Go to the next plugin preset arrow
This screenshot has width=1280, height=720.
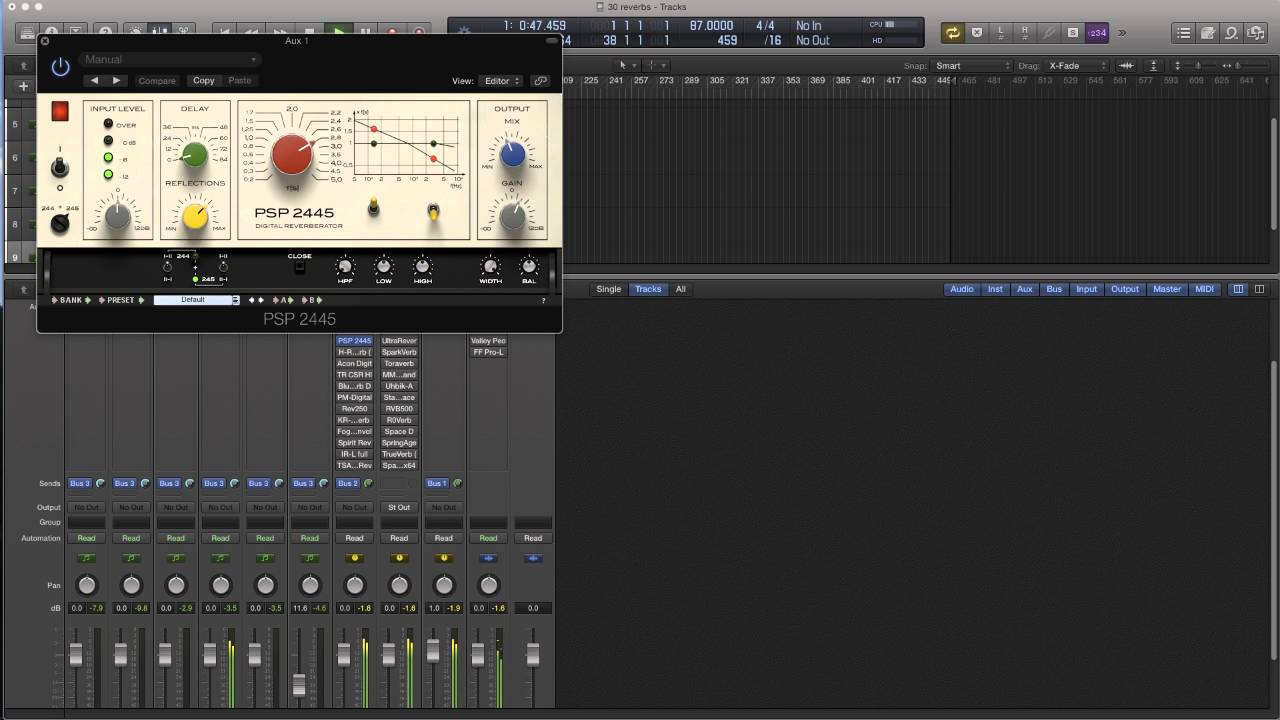(x=116, y=80)
